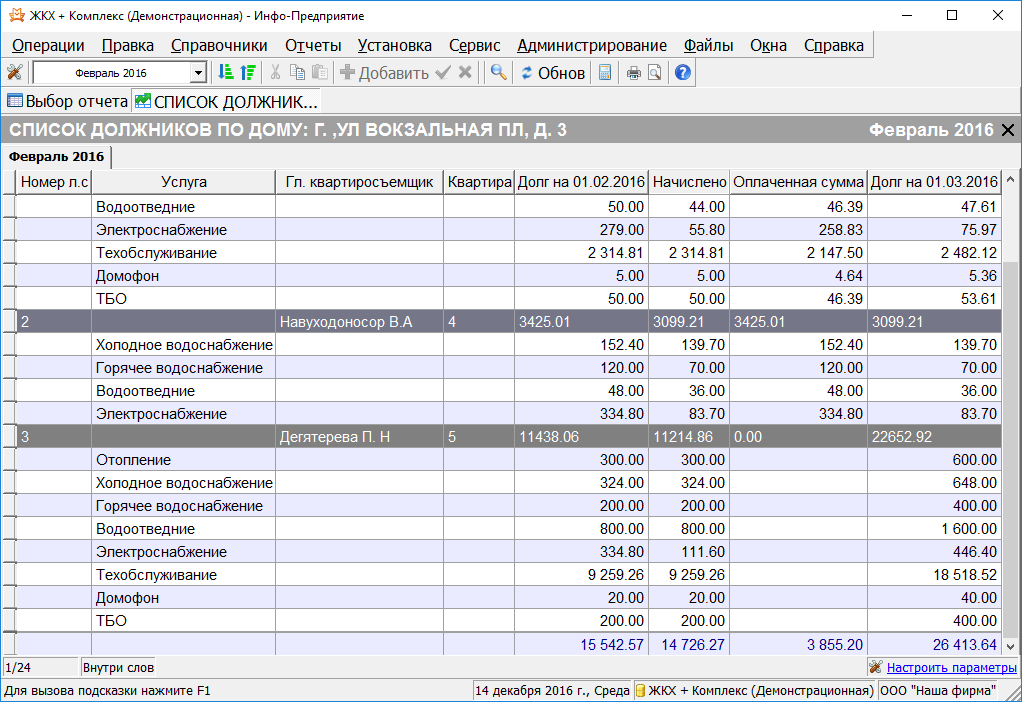Select the Дегятерева П. Н group row
This screenshot has height=702, width=1022.
coord(508,437)
